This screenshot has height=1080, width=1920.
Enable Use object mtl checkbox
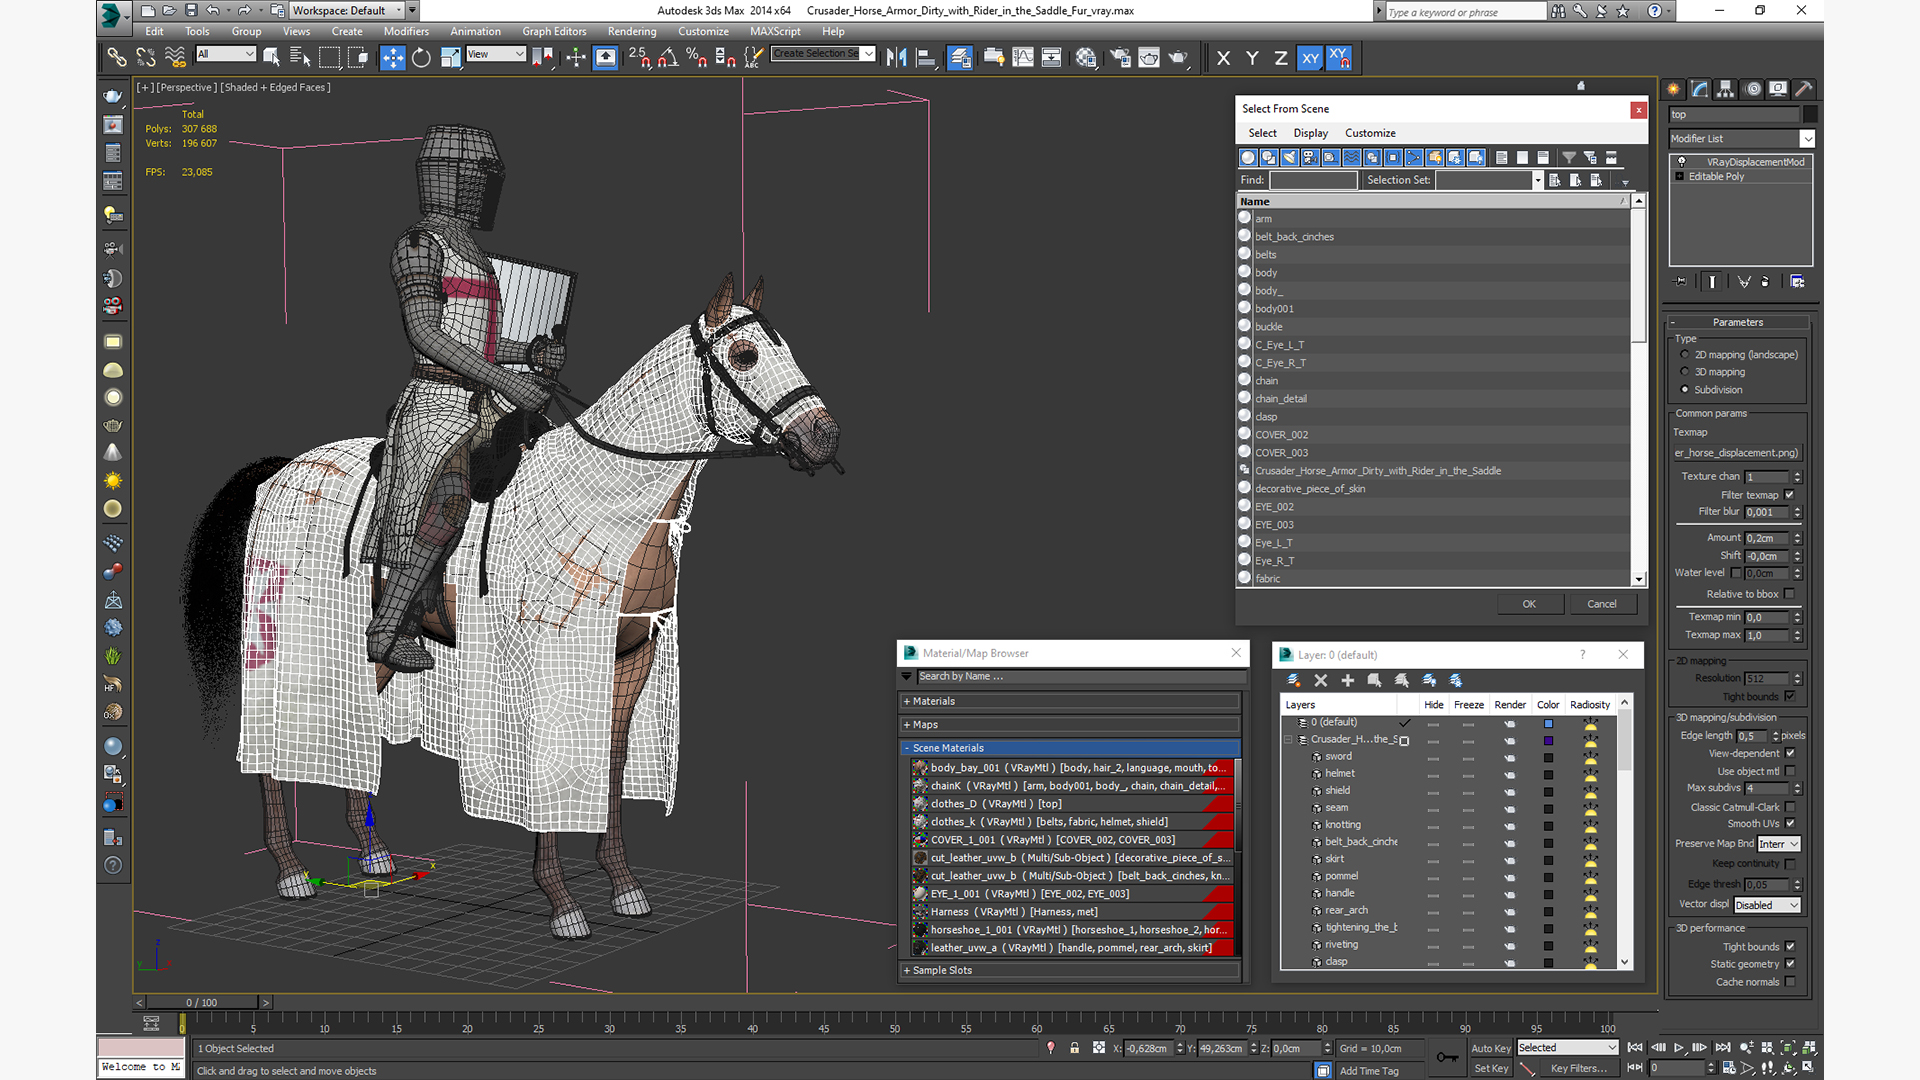pyautogui.click(x=1789, y=771)
